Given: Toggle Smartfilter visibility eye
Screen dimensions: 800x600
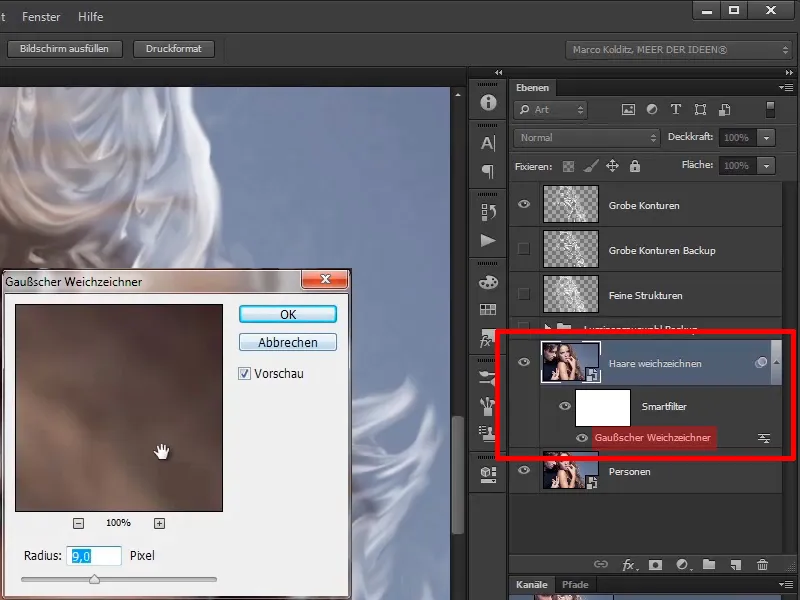Looking at the screenshot, I should pos(565,406).
